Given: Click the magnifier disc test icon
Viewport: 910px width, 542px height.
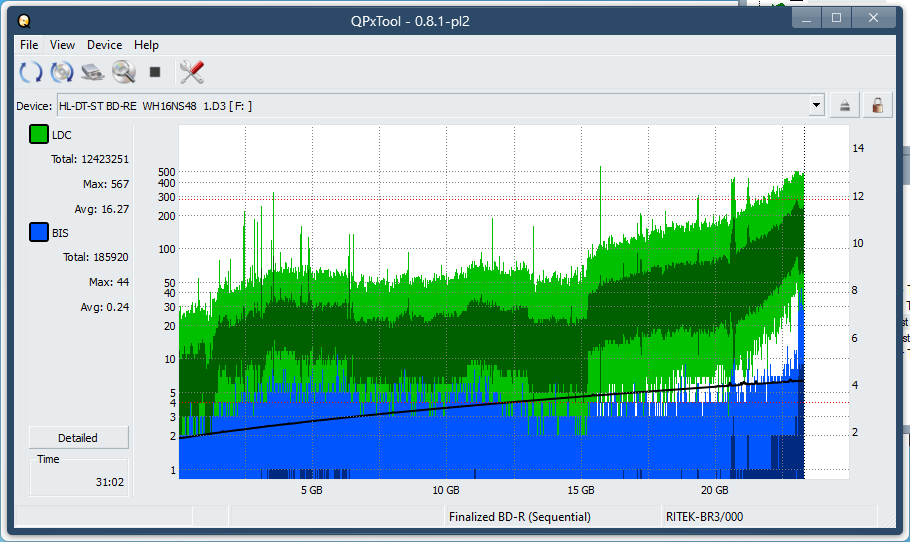Looking at the screenshot, I should point(124,72).
